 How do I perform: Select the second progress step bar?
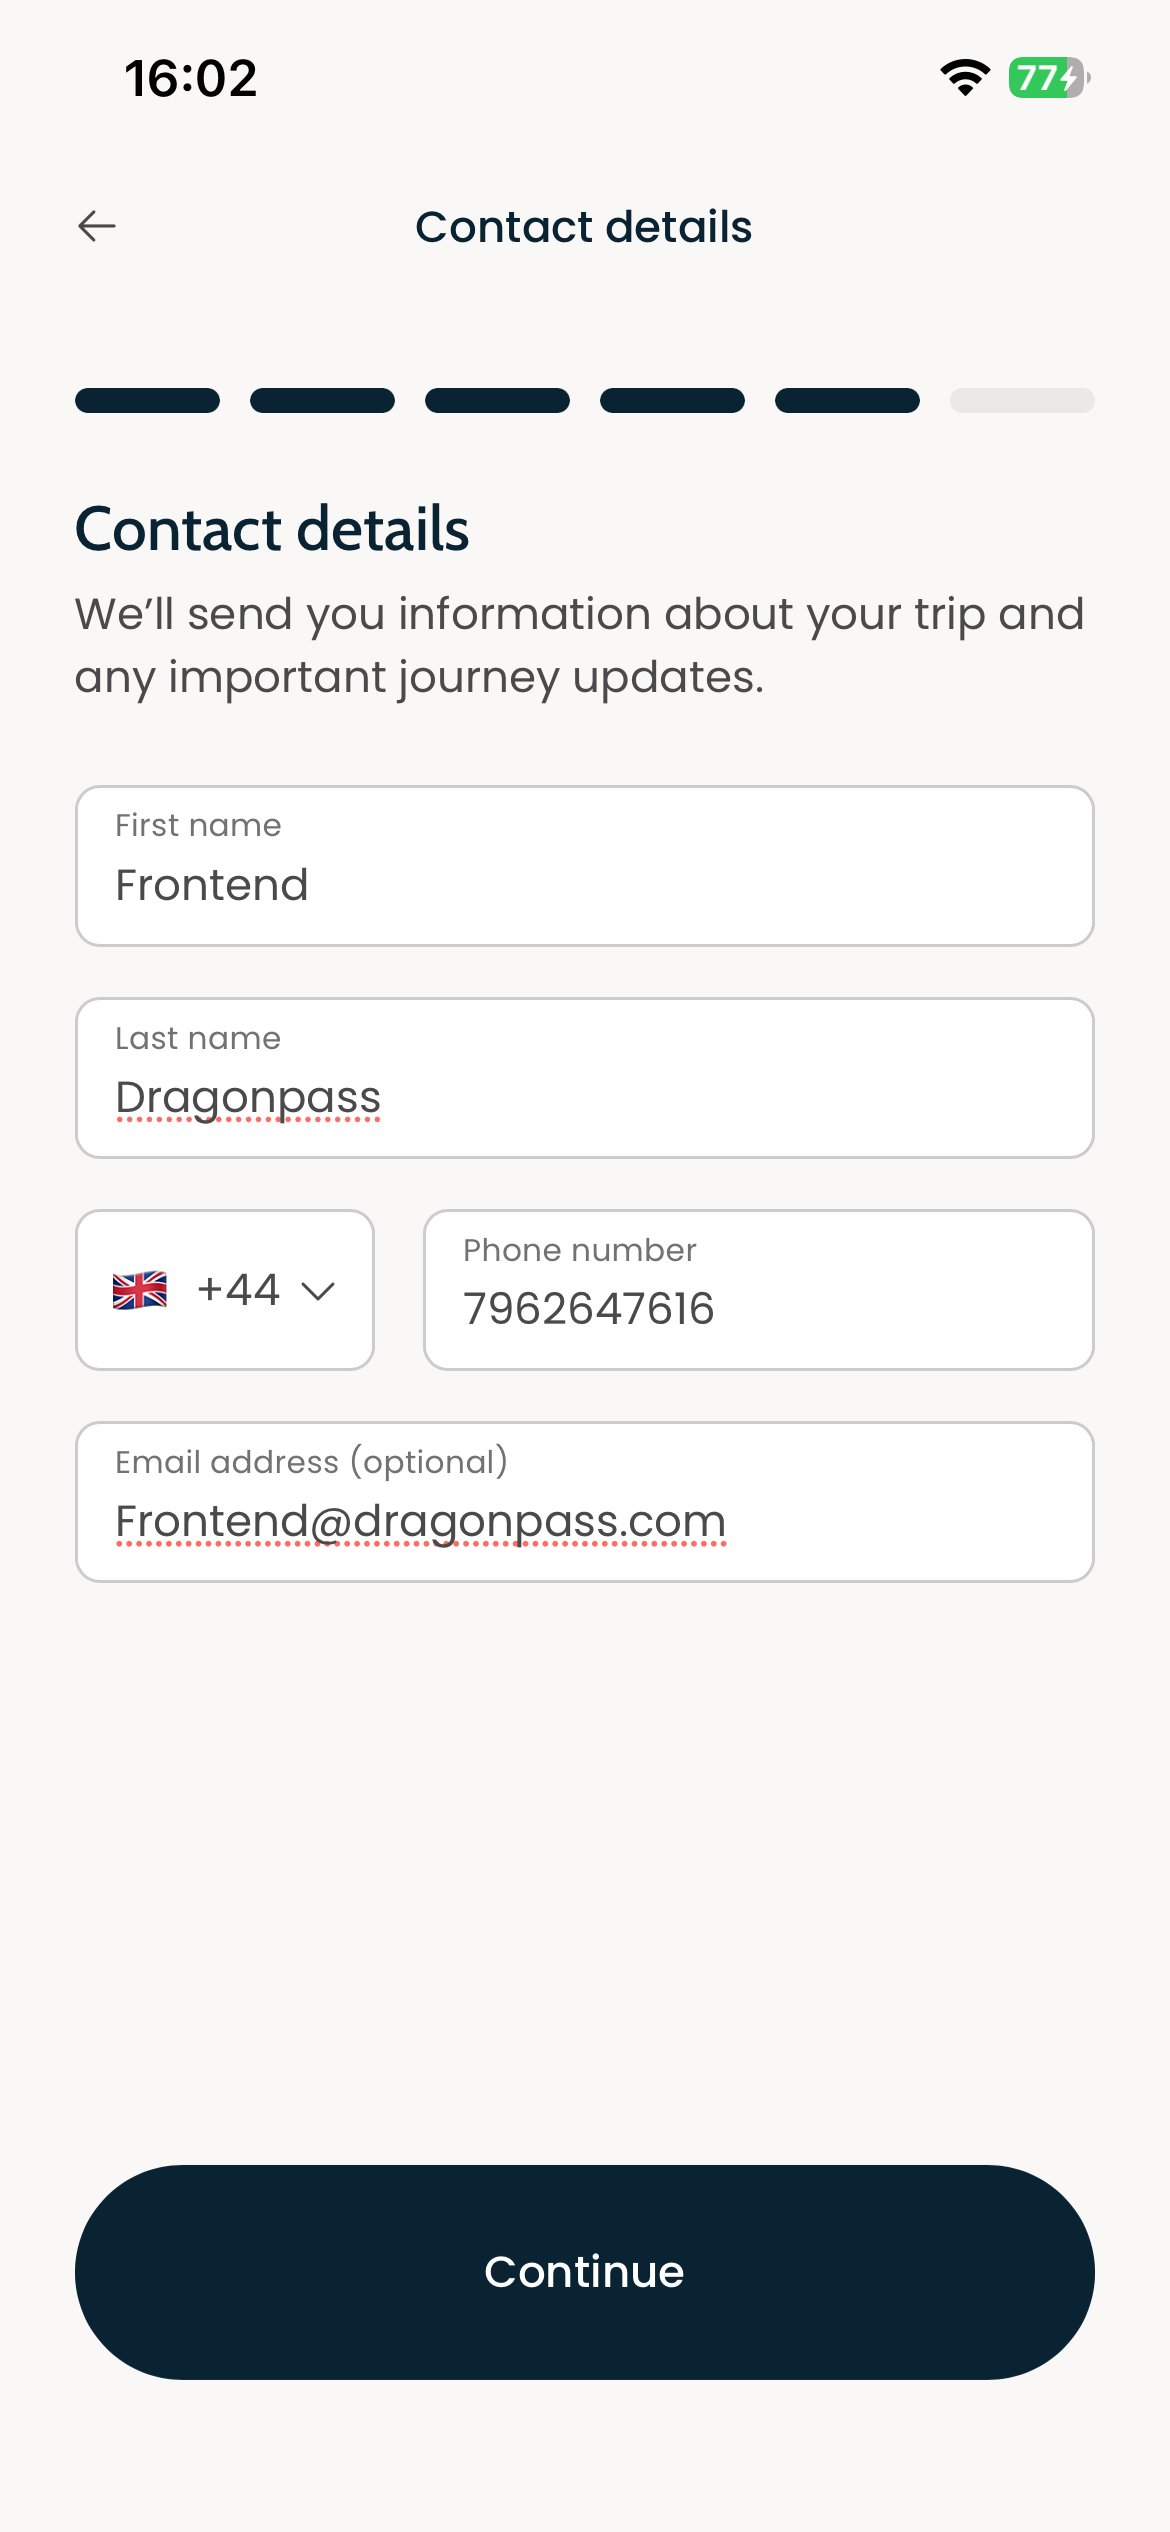(x=323, y=400)
